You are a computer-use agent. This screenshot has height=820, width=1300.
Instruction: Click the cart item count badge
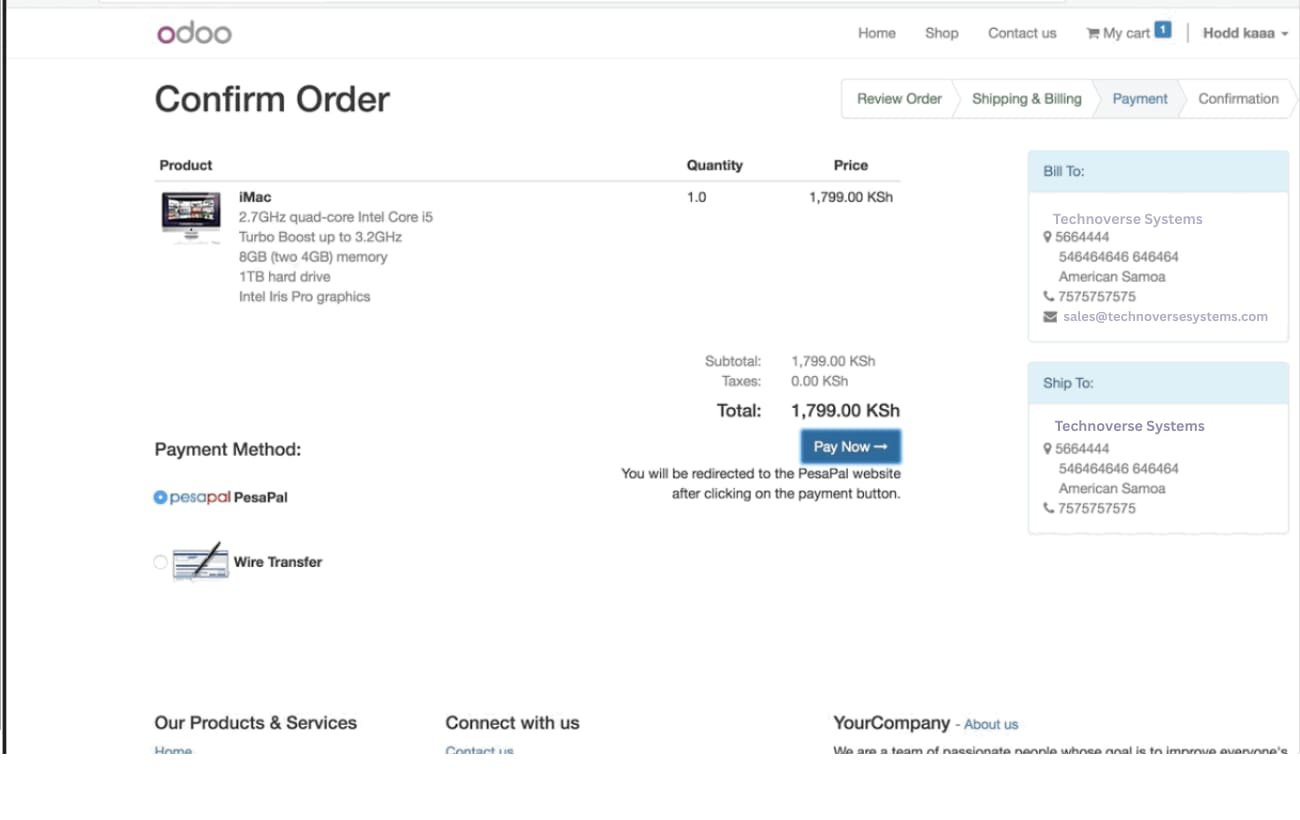1162,29
